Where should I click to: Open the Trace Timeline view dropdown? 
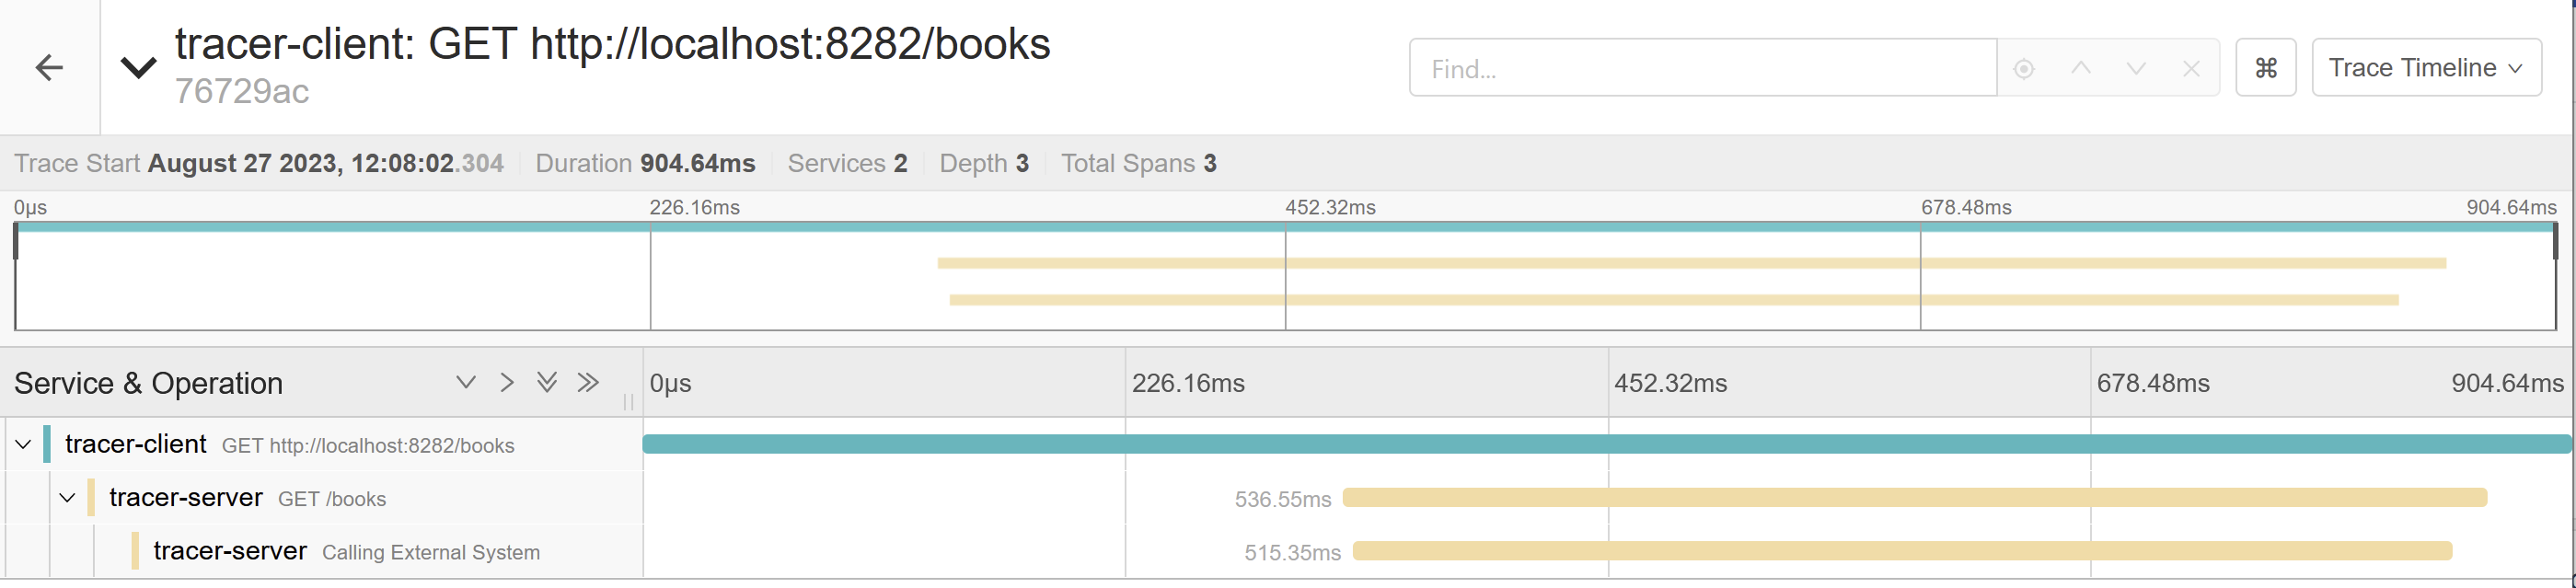point(2425,68)
